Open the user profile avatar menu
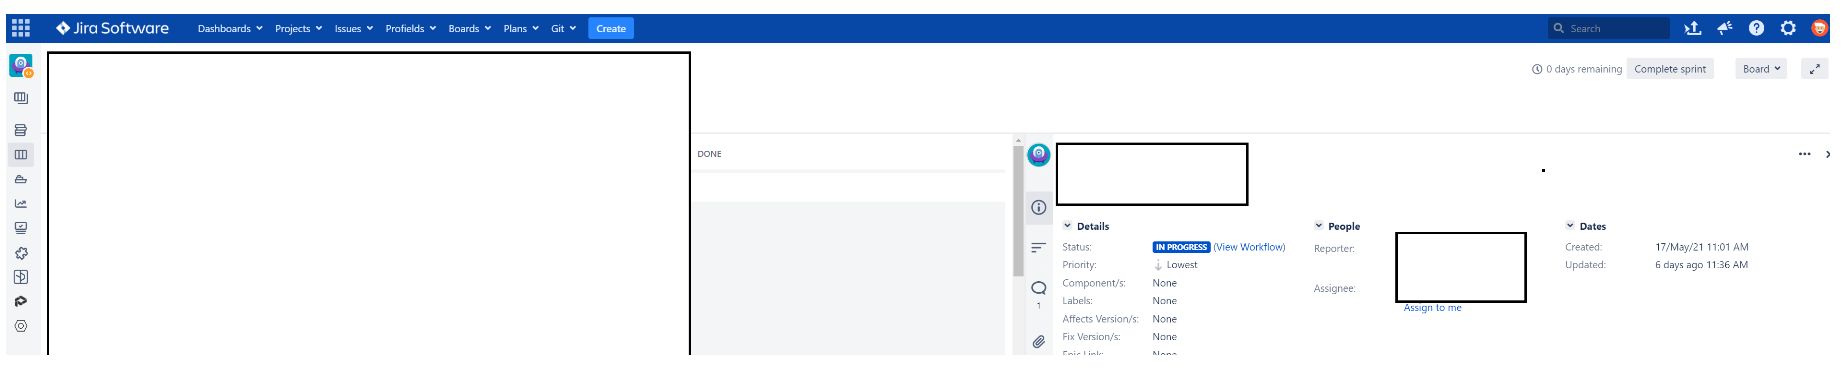The image size is (1842, 371). [1820, 28]
